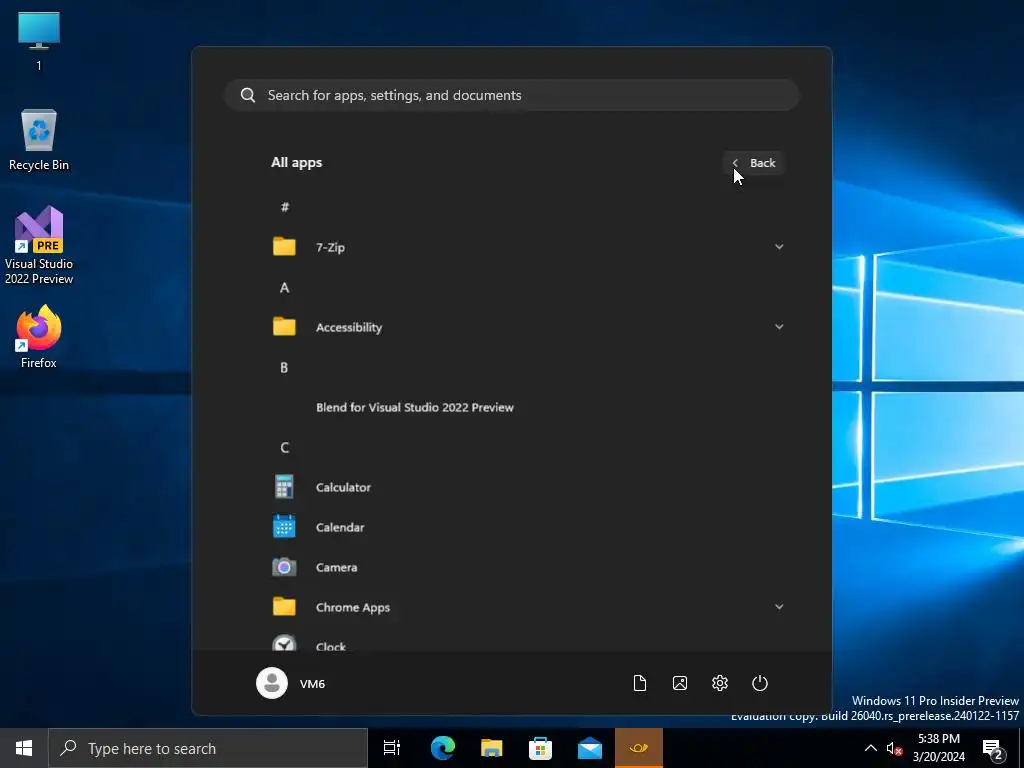Click the Calculator label text
The height and width of the screenshot is (768, 1024).
point(343,487)
